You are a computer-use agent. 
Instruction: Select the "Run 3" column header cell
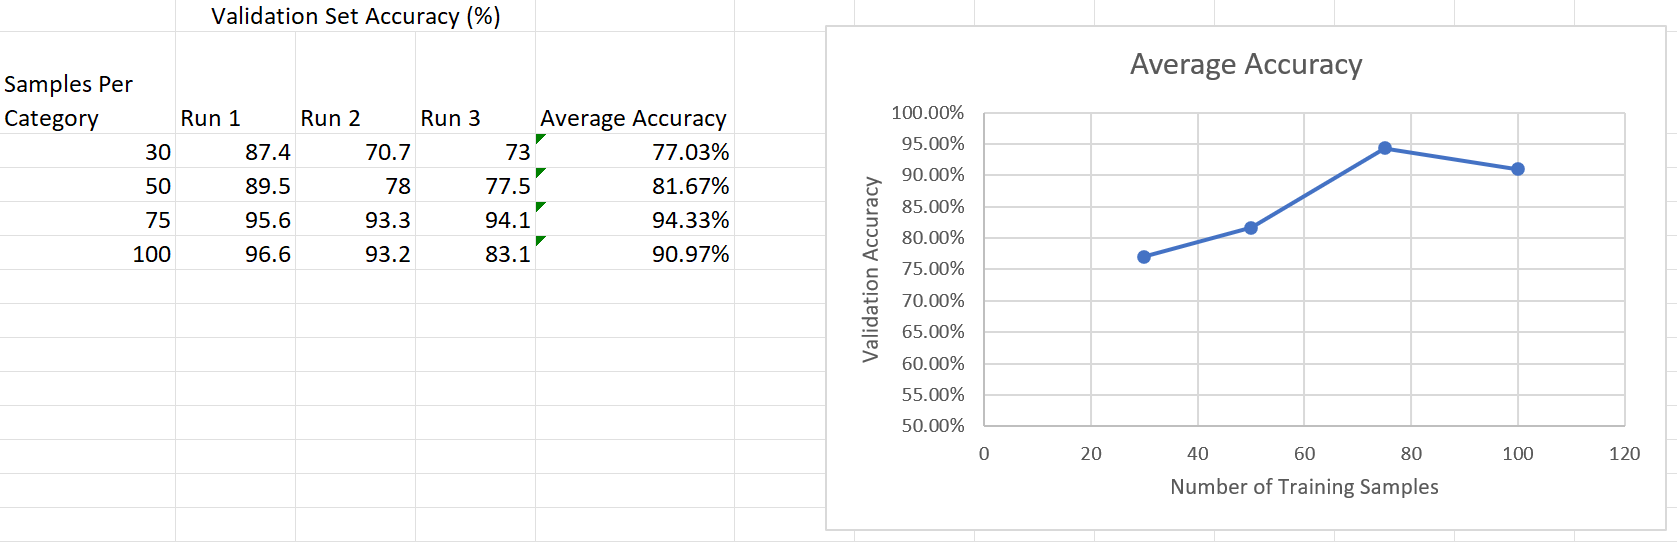point(451,118)
